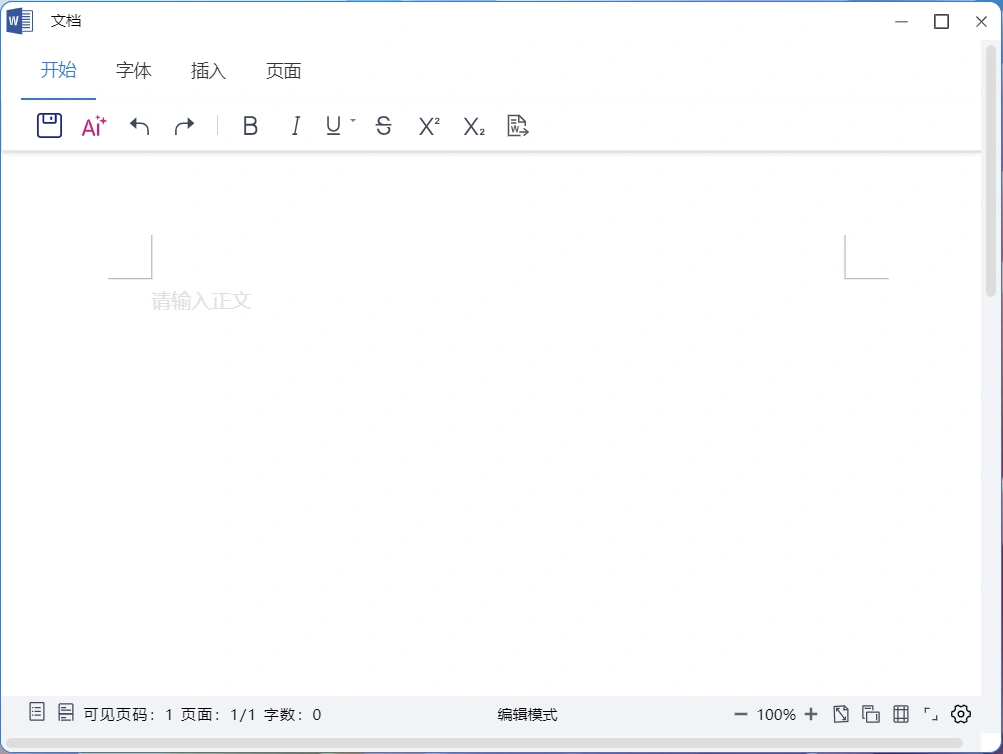
Task: Open the settings gear in status bar
Action: (x=961, y=714)
